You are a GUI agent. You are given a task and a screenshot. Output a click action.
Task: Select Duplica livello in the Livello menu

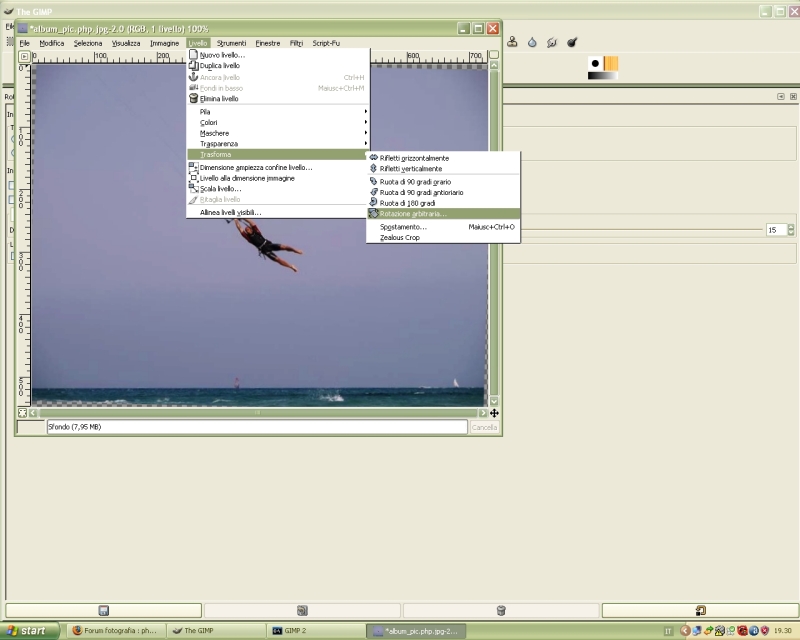pyautogui.click(x=219, y=66)
